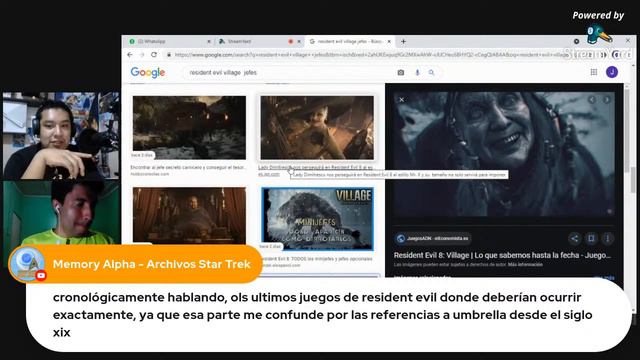The height and width of the screenshot is (360, 640).
Task: Save the previewed image to collection
Action: 591,238
